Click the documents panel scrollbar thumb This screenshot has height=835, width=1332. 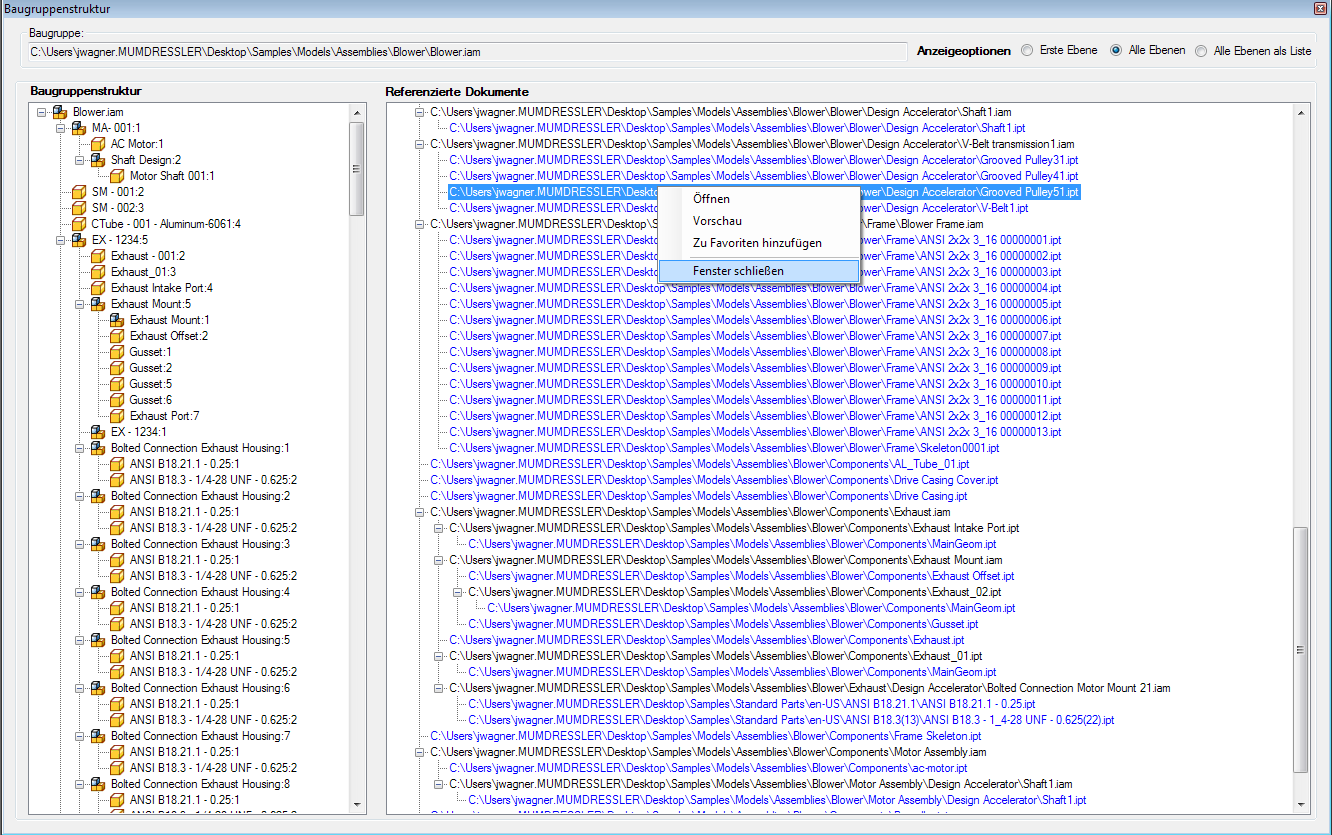(1301, 650)
